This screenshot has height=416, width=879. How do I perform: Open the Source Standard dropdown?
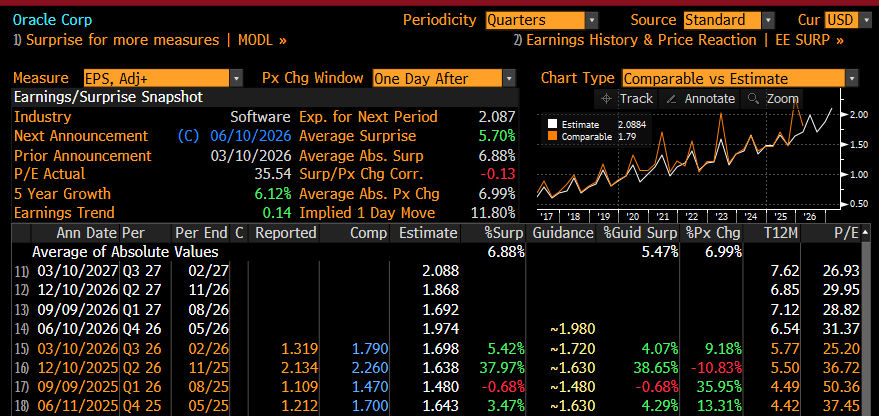click(x=729, y=20)
